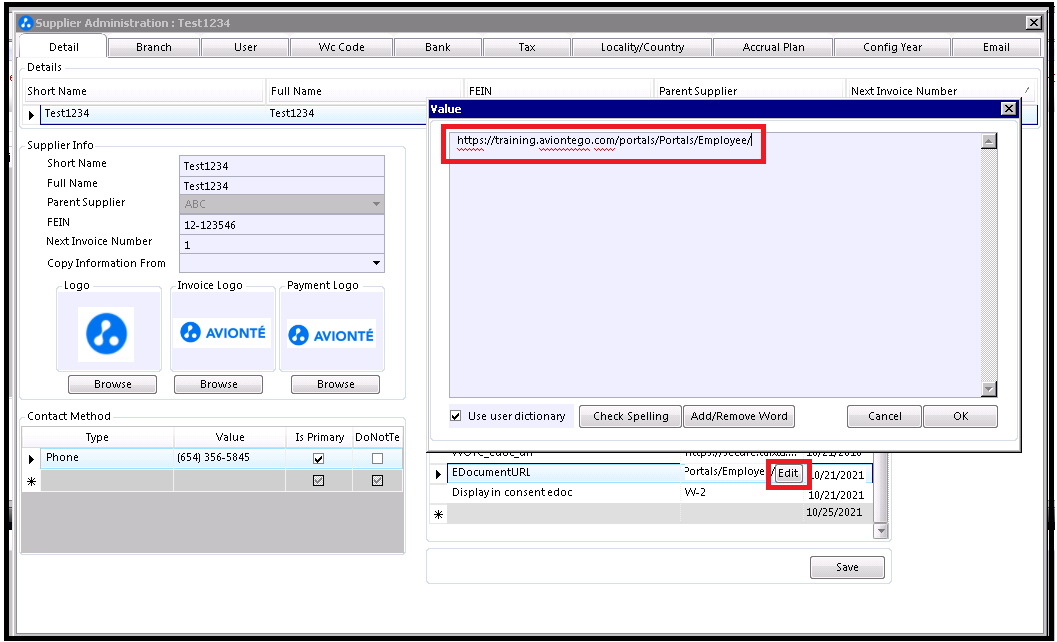Click the Payment Logo Avionté image
Image resolution: width=1057 pixels, height=642 pixels.
pyautogui.click(x=331, y=335)
